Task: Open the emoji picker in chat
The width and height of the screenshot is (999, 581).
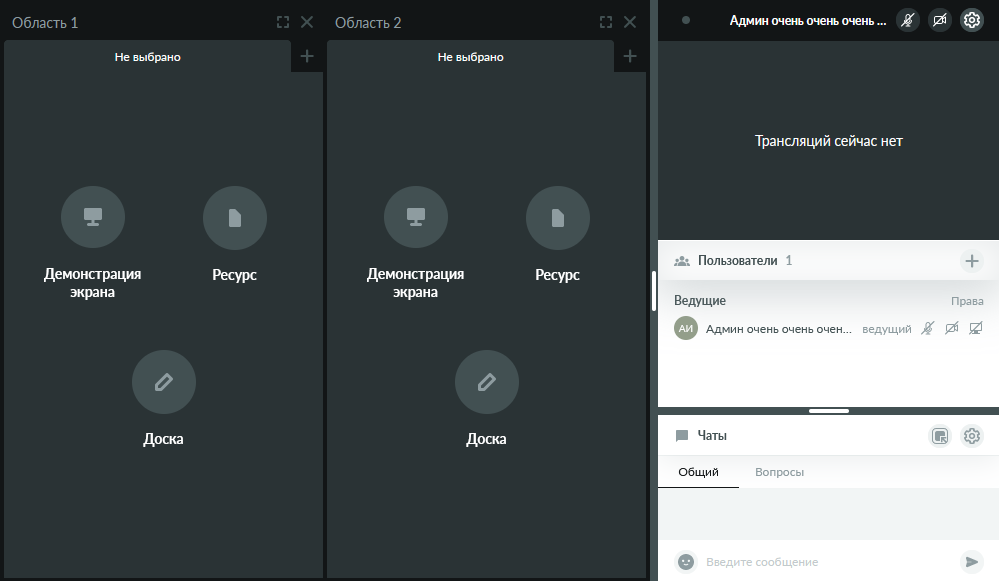Action: click(x=686, y=562)
